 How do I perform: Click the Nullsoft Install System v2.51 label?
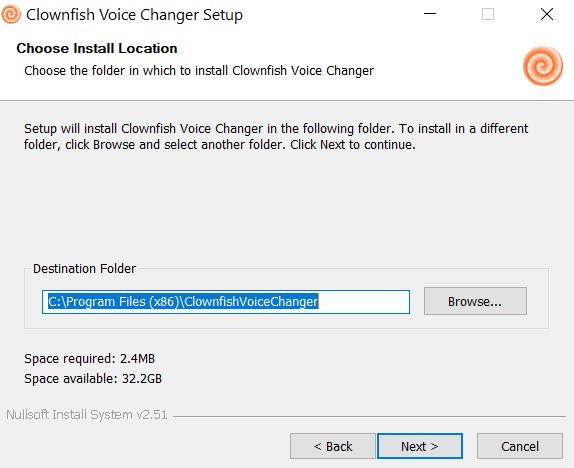(87, 415)
